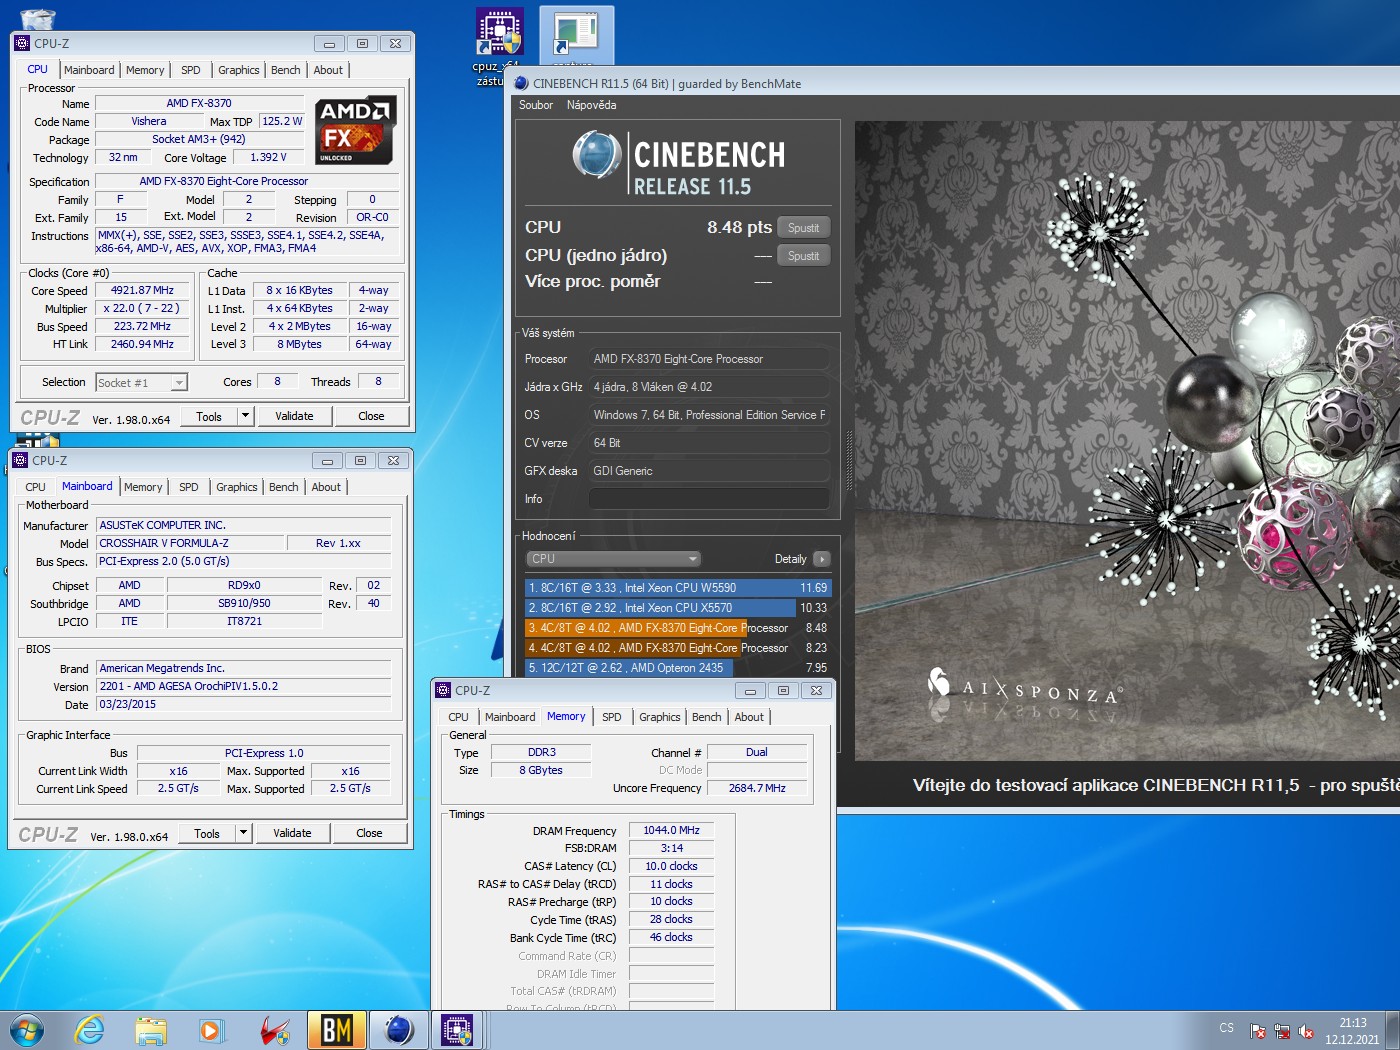The width and height of the screenshot is (1400, 1050).
Task: Select ranking row Intel Xeon CPU W5590
Action: pyautogui.click(x=678, y=588)
